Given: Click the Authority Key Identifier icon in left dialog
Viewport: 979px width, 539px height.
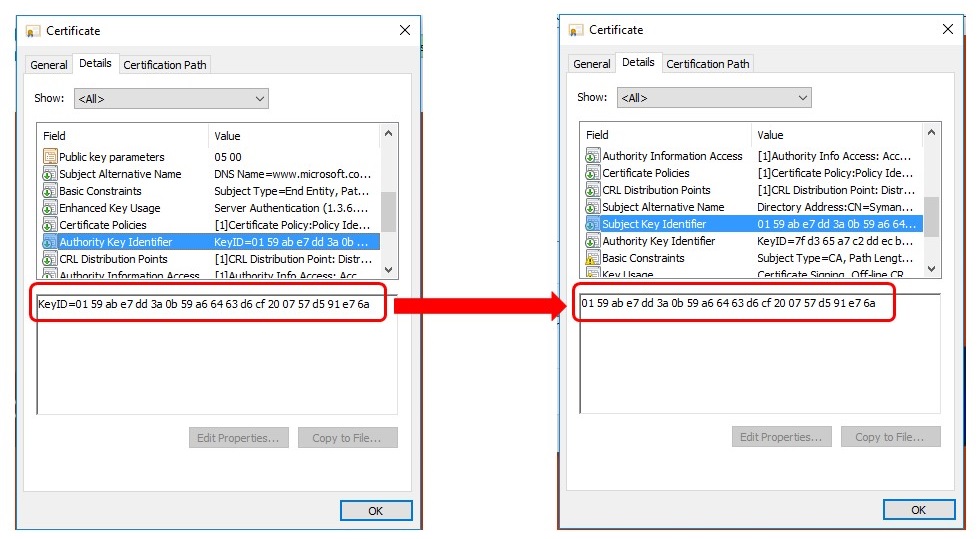Looking at the screenshot, I should tap(50, 242).
